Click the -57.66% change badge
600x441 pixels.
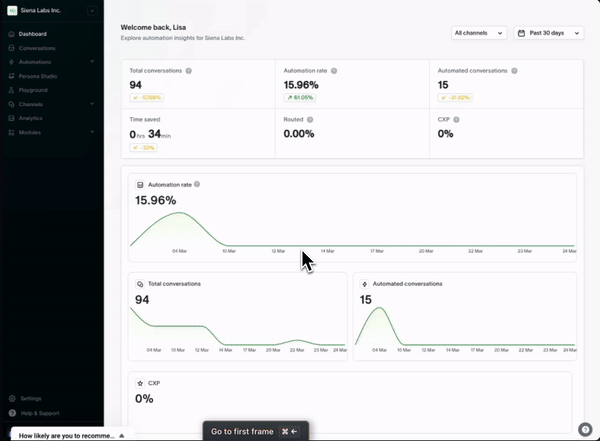point(147,98)
